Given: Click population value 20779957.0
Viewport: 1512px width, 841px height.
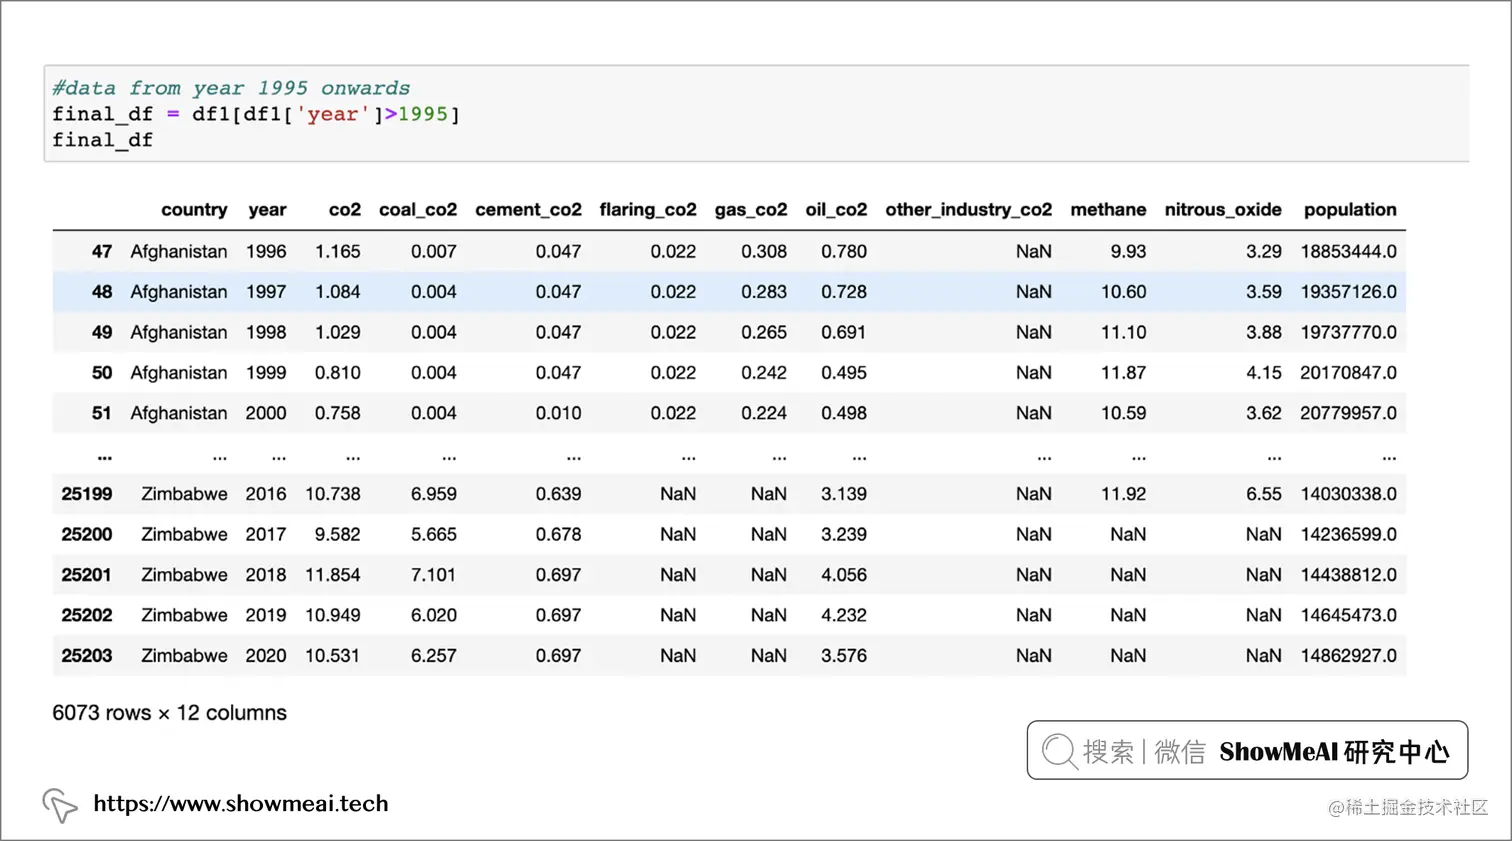Looking at the screenshot, I should pyautogui.click(x=1348, y=413).
